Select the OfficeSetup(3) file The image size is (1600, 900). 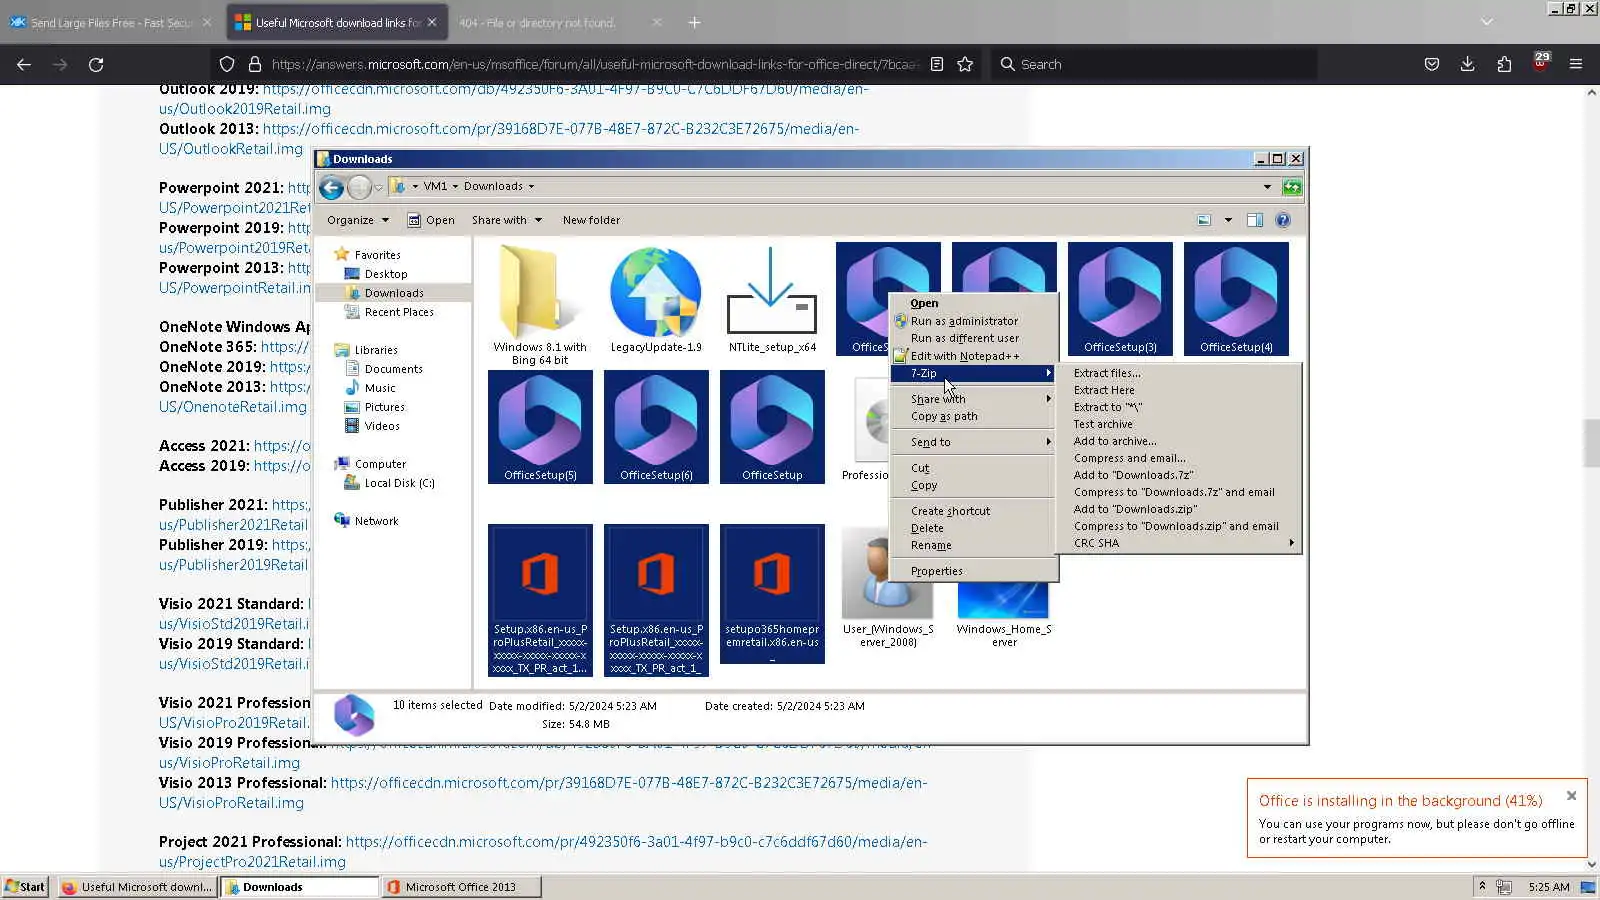pos(1120,298)
